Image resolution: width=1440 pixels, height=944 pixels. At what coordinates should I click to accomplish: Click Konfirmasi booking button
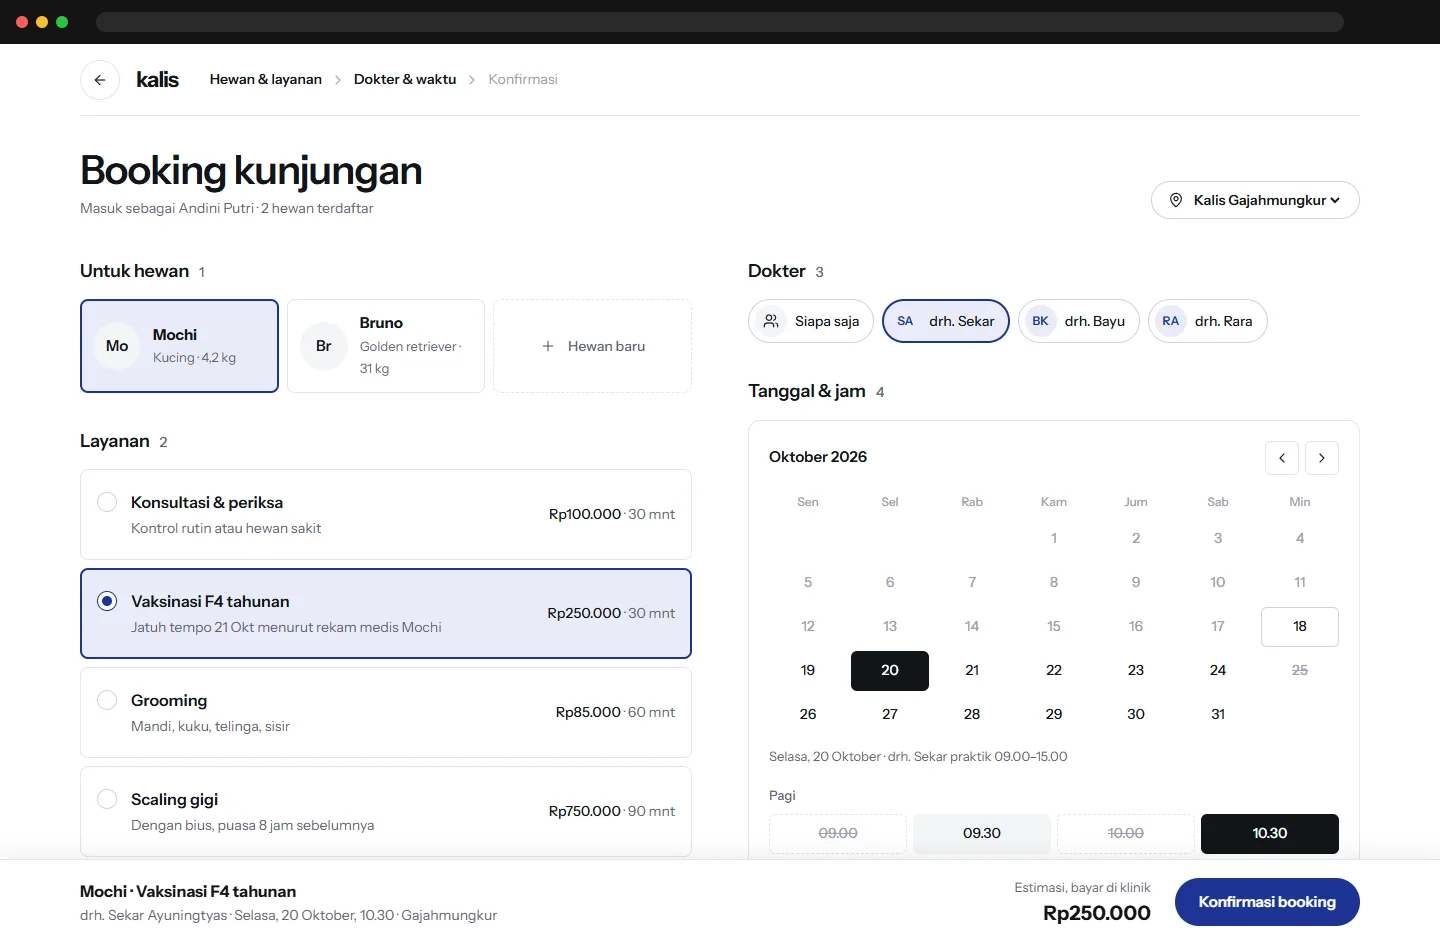pyautogui.click(x=1267, y=902)
